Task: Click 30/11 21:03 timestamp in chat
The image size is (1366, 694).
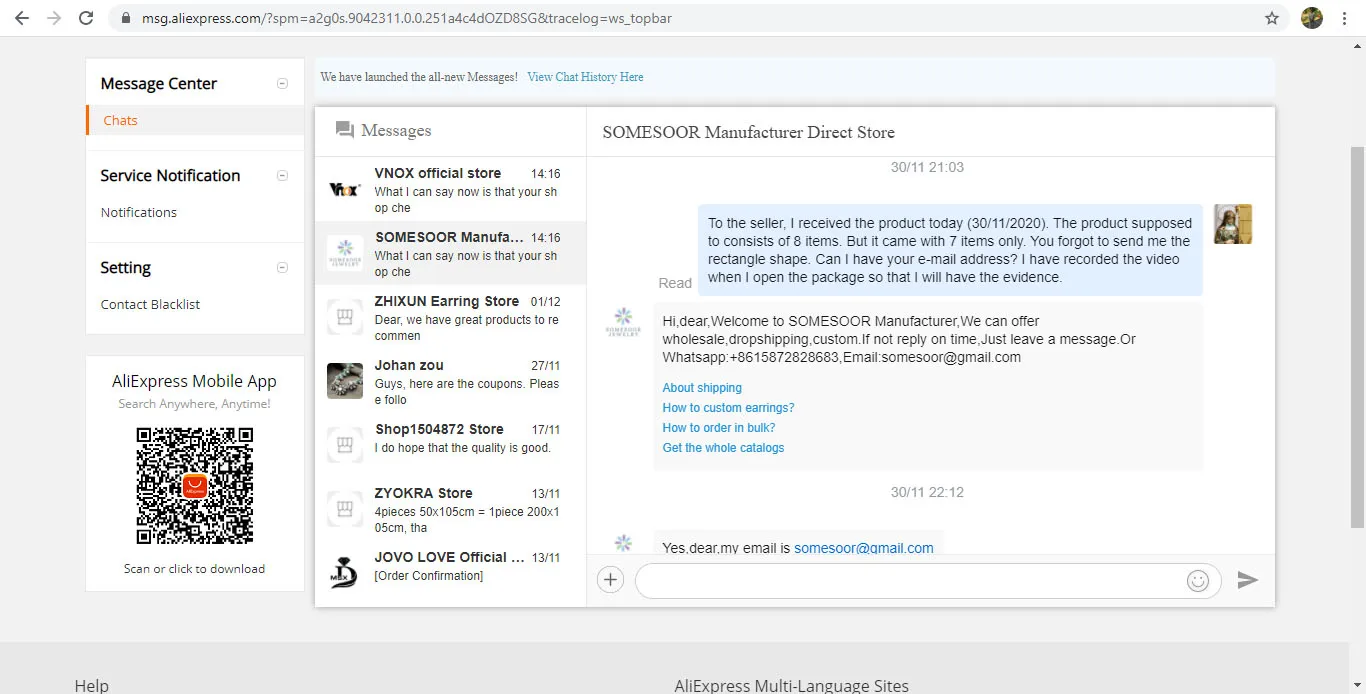Action: (927, 167)
